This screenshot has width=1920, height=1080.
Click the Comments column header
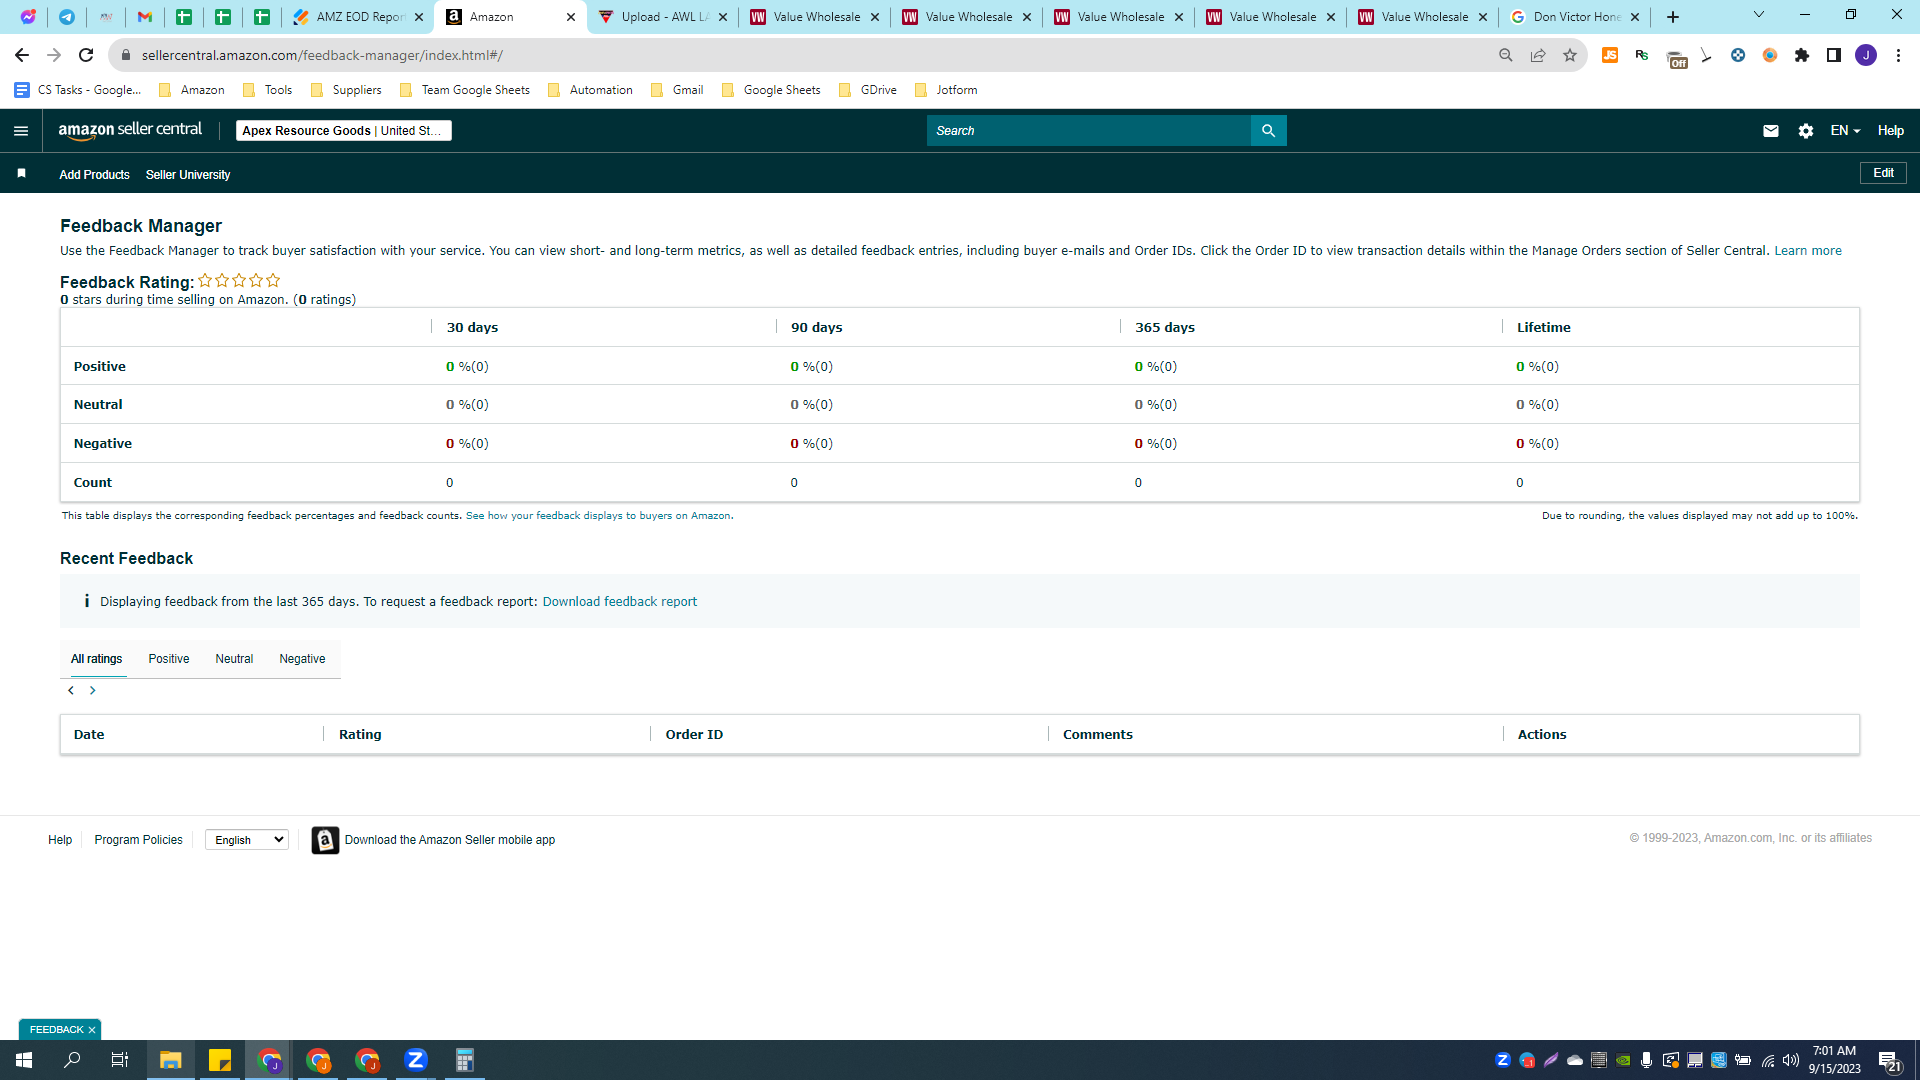(1097, 735)
